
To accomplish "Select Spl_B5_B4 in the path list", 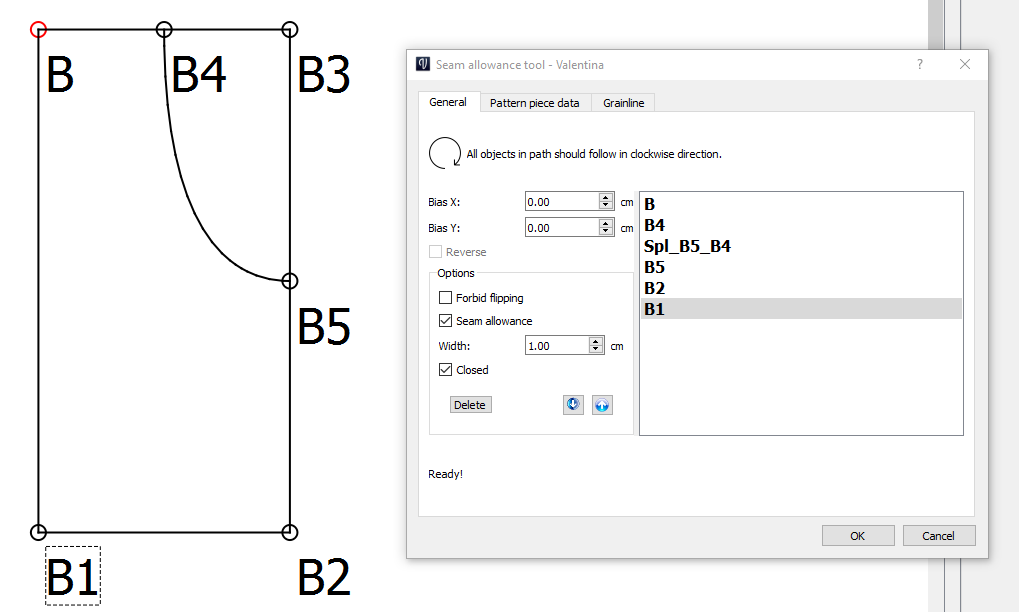I will tap(688, 246).
